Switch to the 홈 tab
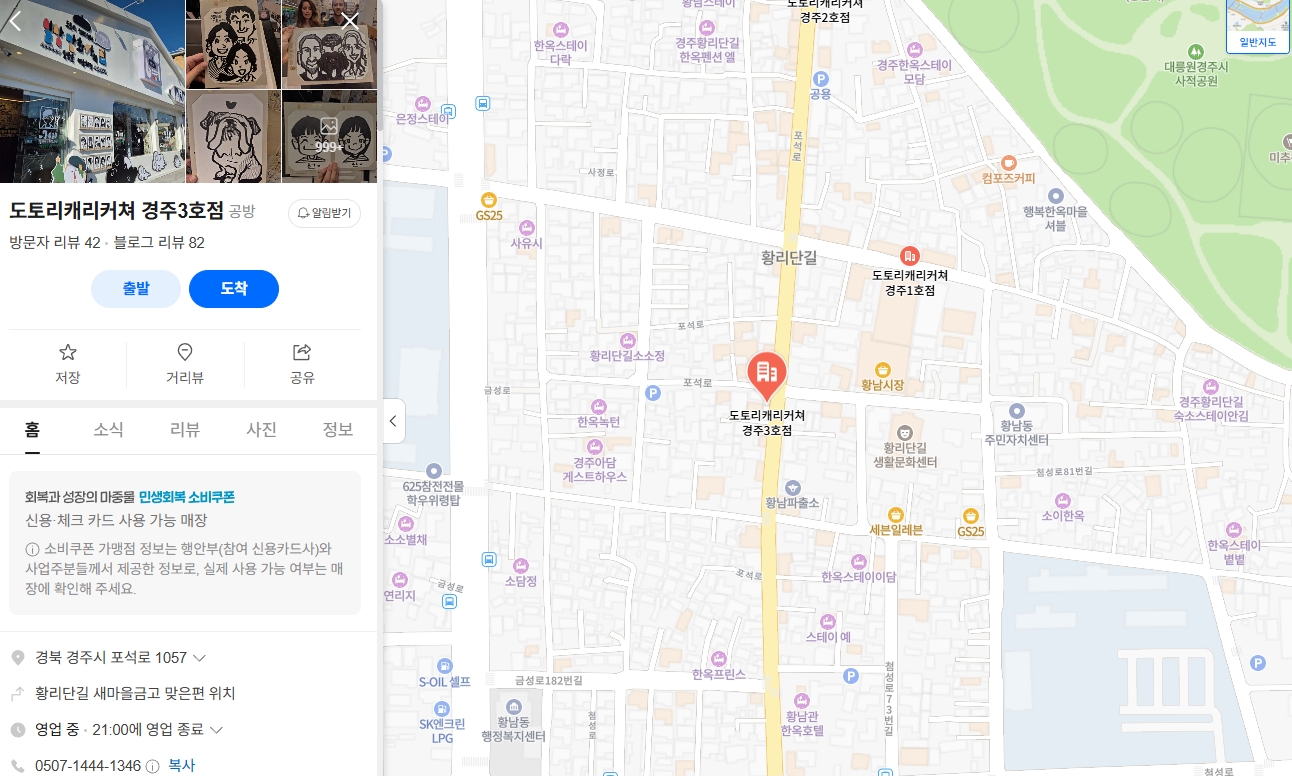This screenshot has width=1292, height=776. (32, 430)
